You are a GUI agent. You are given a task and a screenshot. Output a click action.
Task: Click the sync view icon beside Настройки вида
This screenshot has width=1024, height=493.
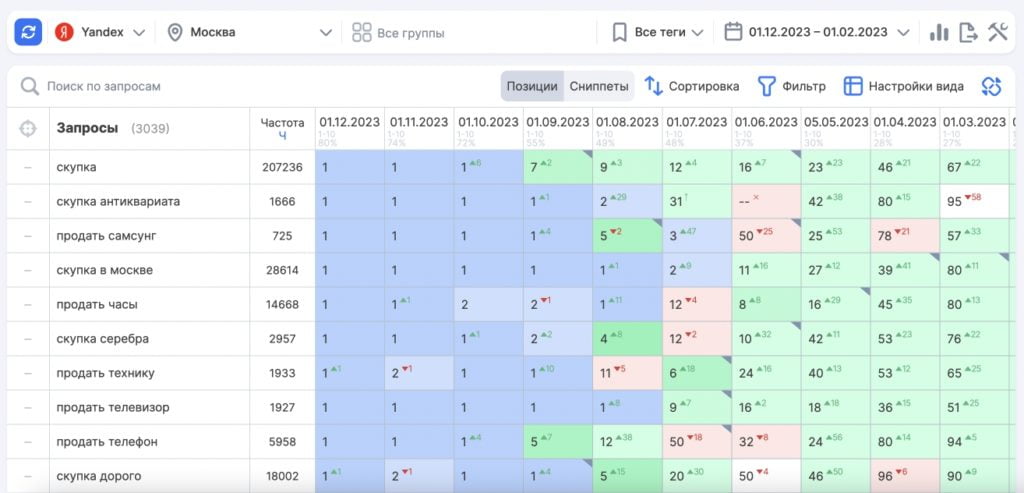click(991, 86)
